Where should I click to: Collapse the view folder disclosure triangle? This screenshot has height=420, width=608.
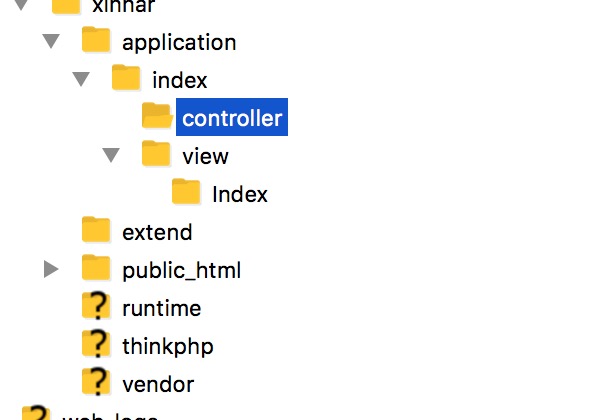click(111, 155)
